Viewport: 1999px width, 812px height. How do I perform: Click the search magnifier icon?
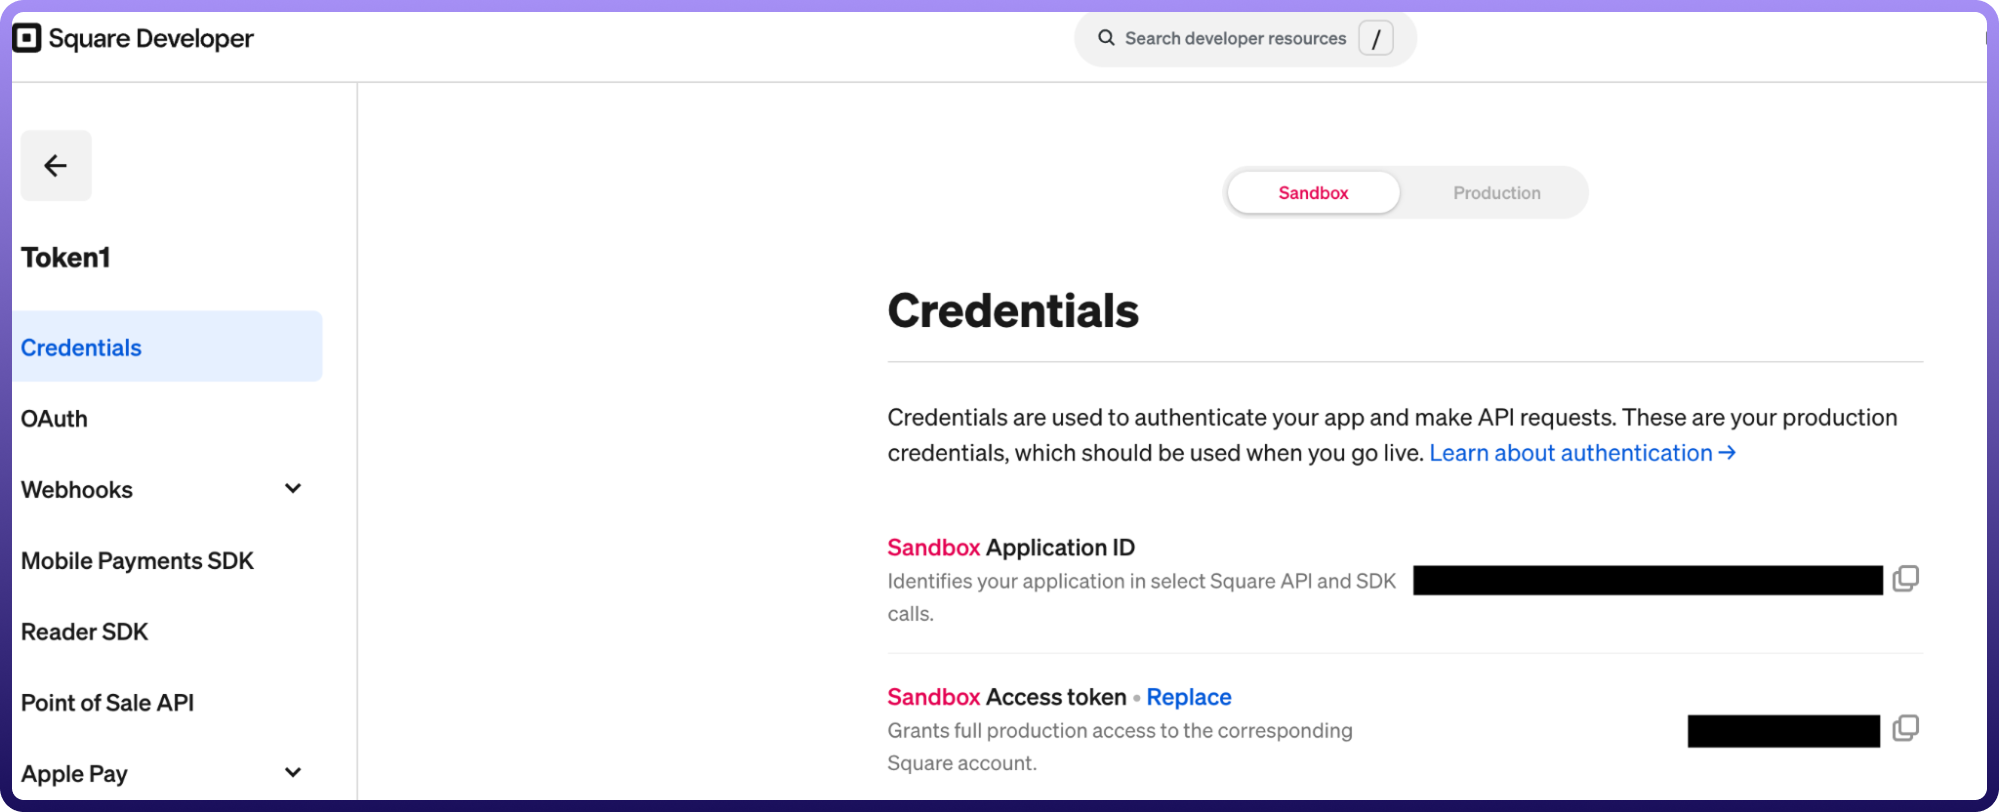(x=1106, y=38)
